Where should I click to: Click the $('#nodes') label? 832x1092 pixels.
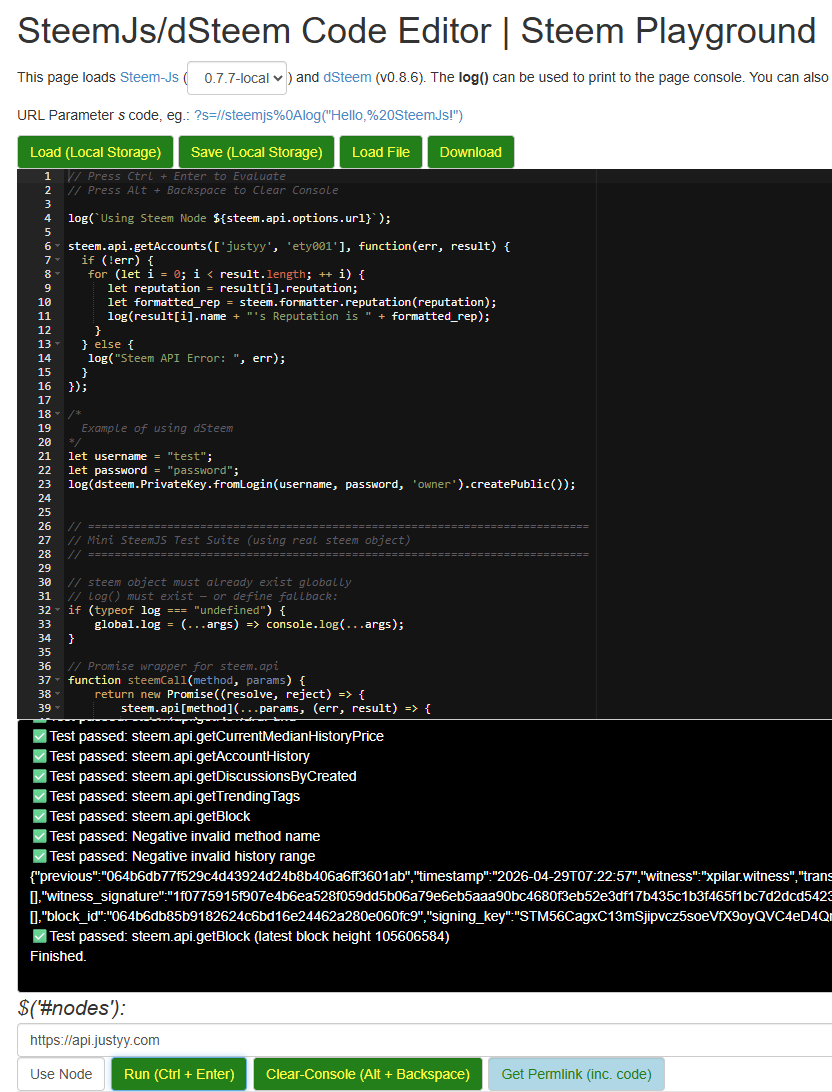(72, 1008)
